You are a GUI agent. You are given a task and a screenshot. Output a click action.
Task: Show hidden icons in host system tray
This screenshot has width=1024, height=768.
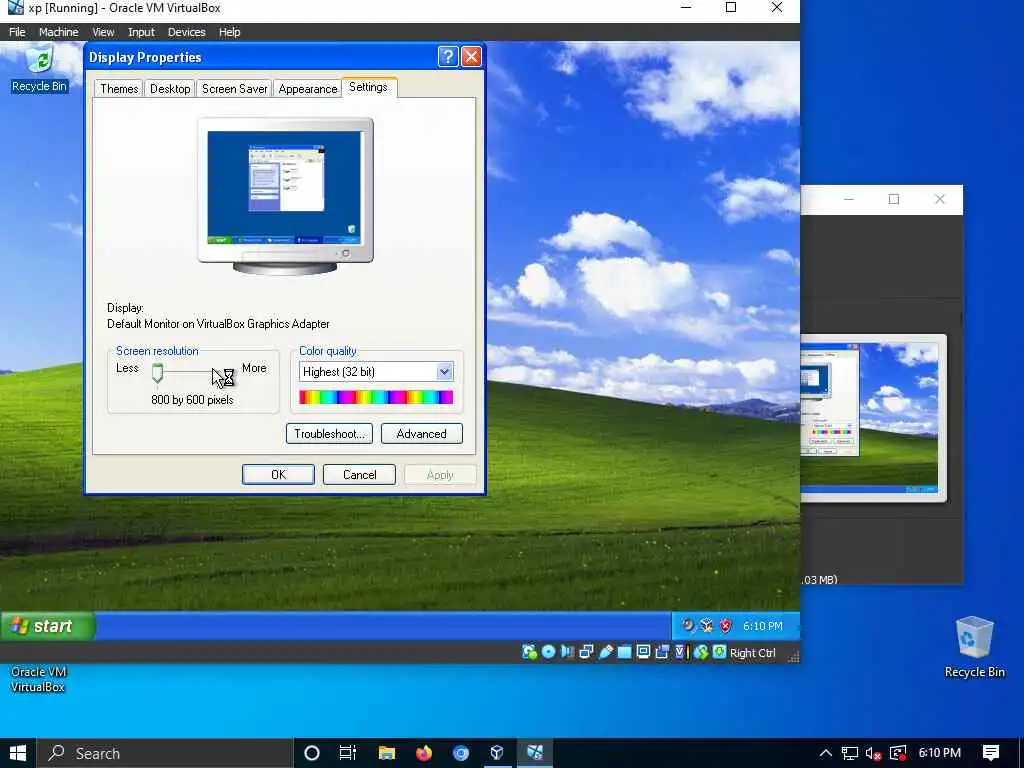pos(825,753)
